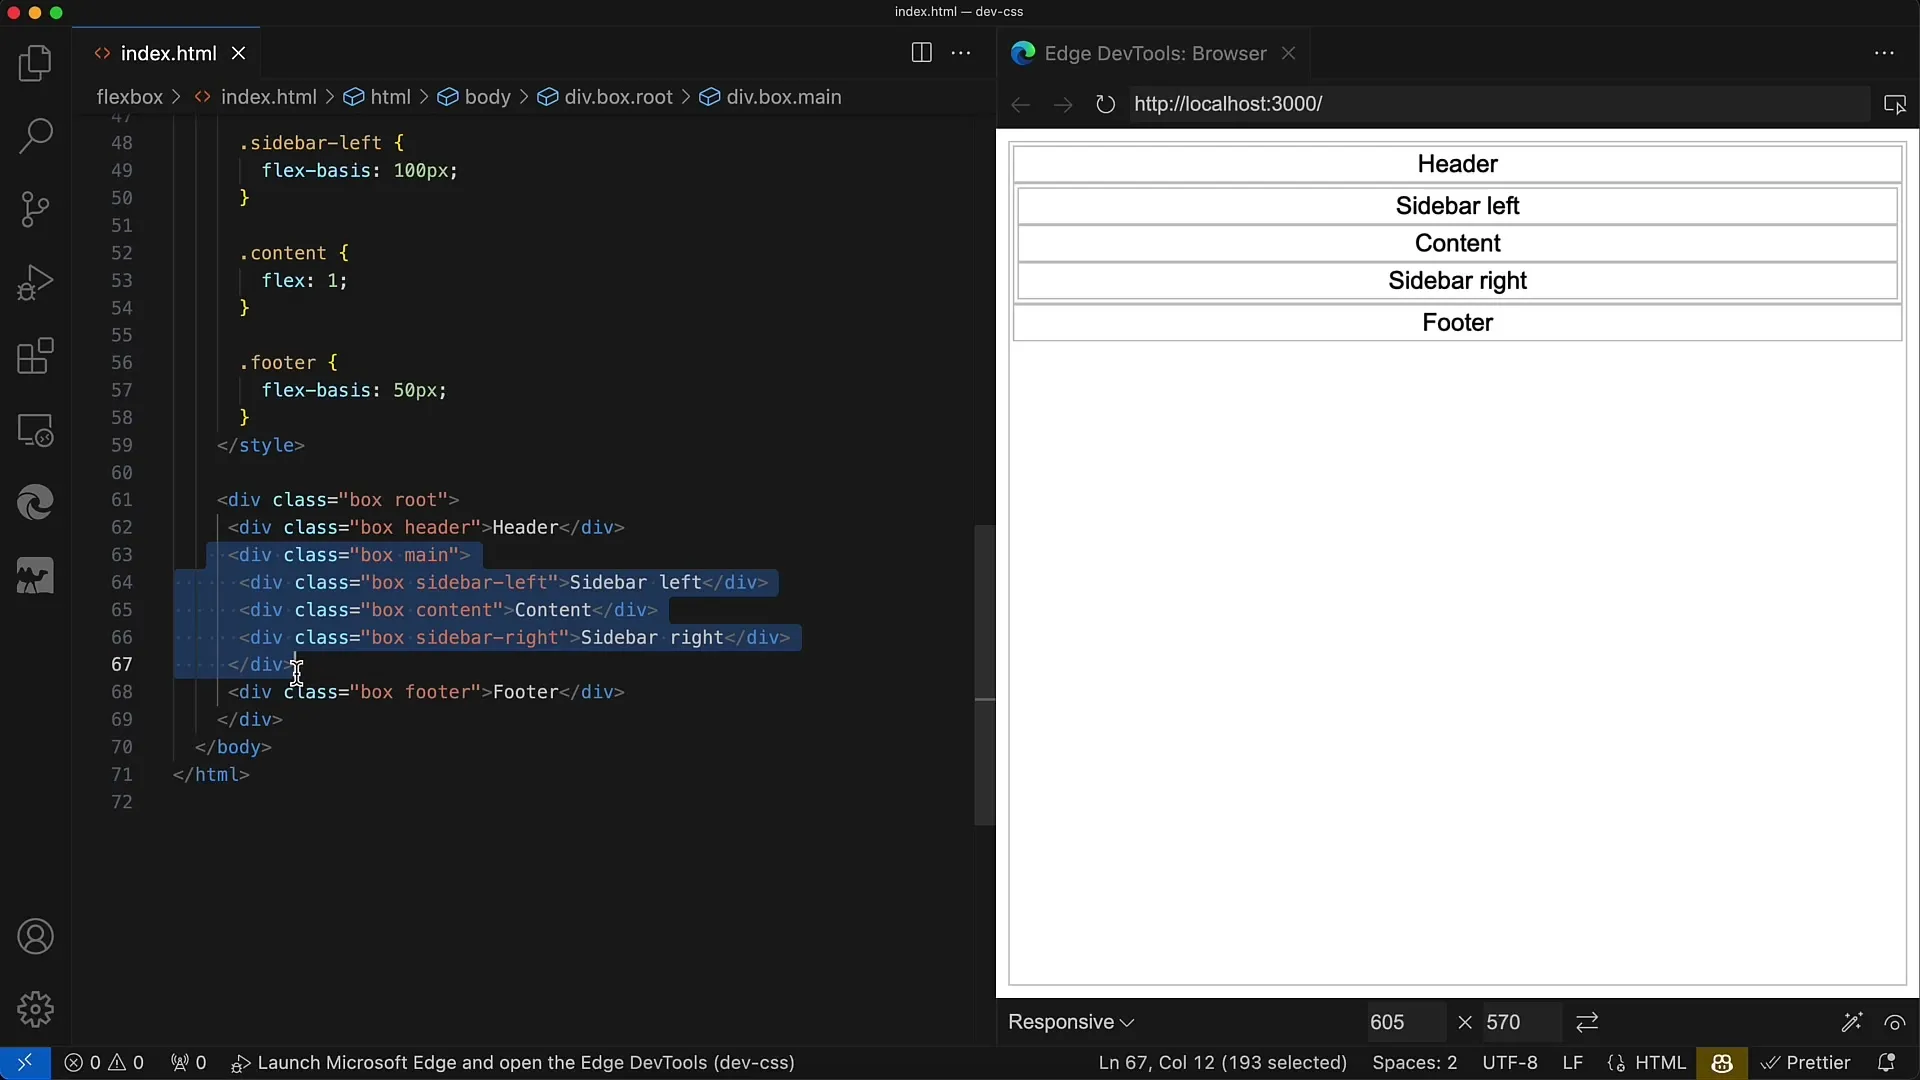This screenshot has height=1080, width=1920.
Task: Open the emulation effects wand icon
Action: point(1852,1022)
